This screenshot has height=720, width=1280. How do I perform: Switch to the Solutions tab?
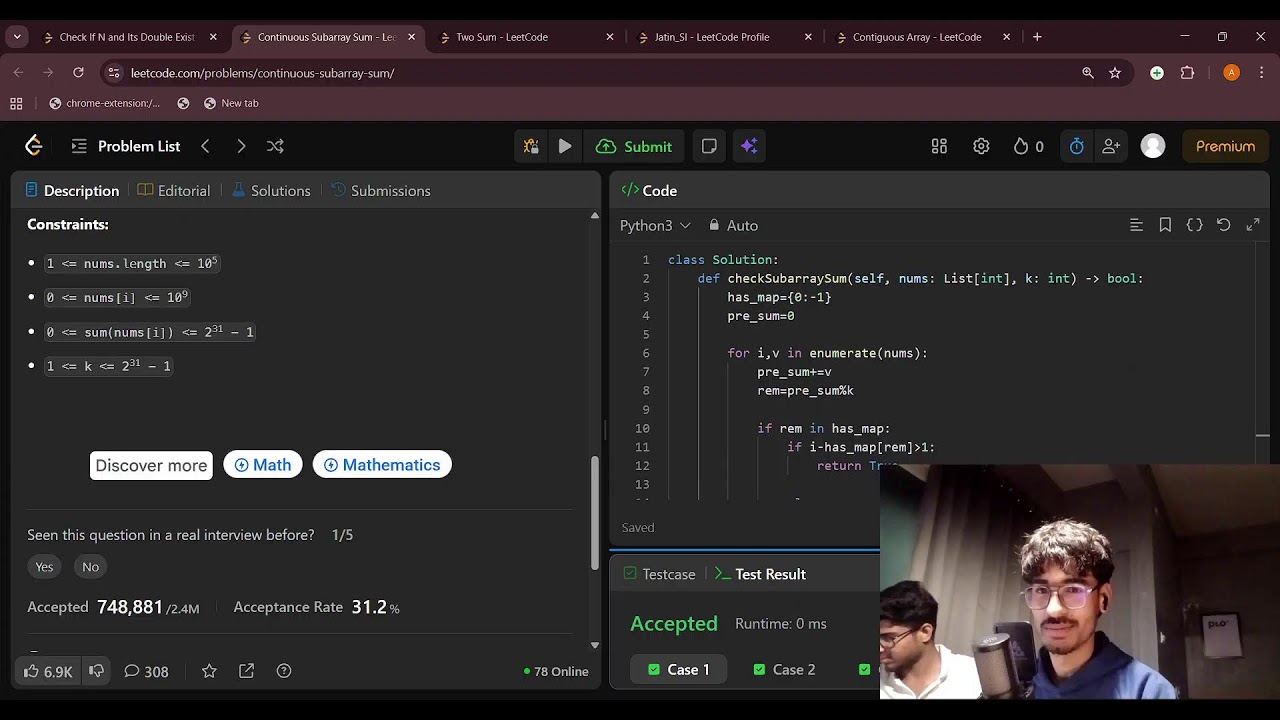pos(271,190)
